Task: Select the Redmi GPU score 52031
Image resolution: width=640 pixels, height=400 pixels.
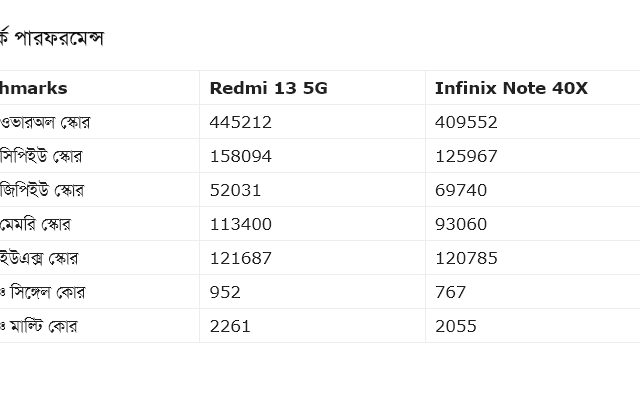Action: [x=235, y=190]
